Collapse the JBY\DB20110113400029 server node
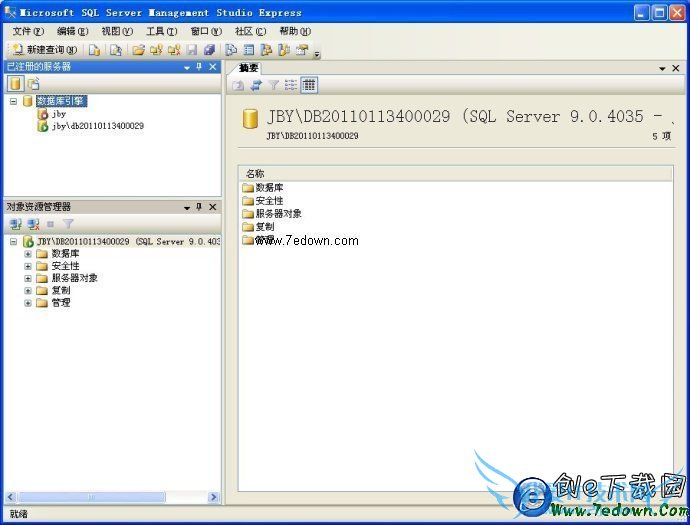This screenshot has height=525, width=690. point(14,242)
